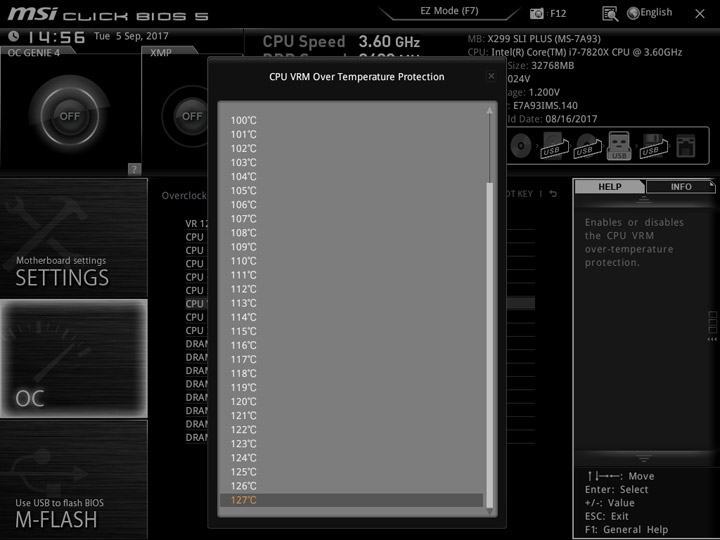The width and height of the screenshot is (720, 540).
Task: Click the scroll up arrow of the temperature list
Action: pos(489,110)
